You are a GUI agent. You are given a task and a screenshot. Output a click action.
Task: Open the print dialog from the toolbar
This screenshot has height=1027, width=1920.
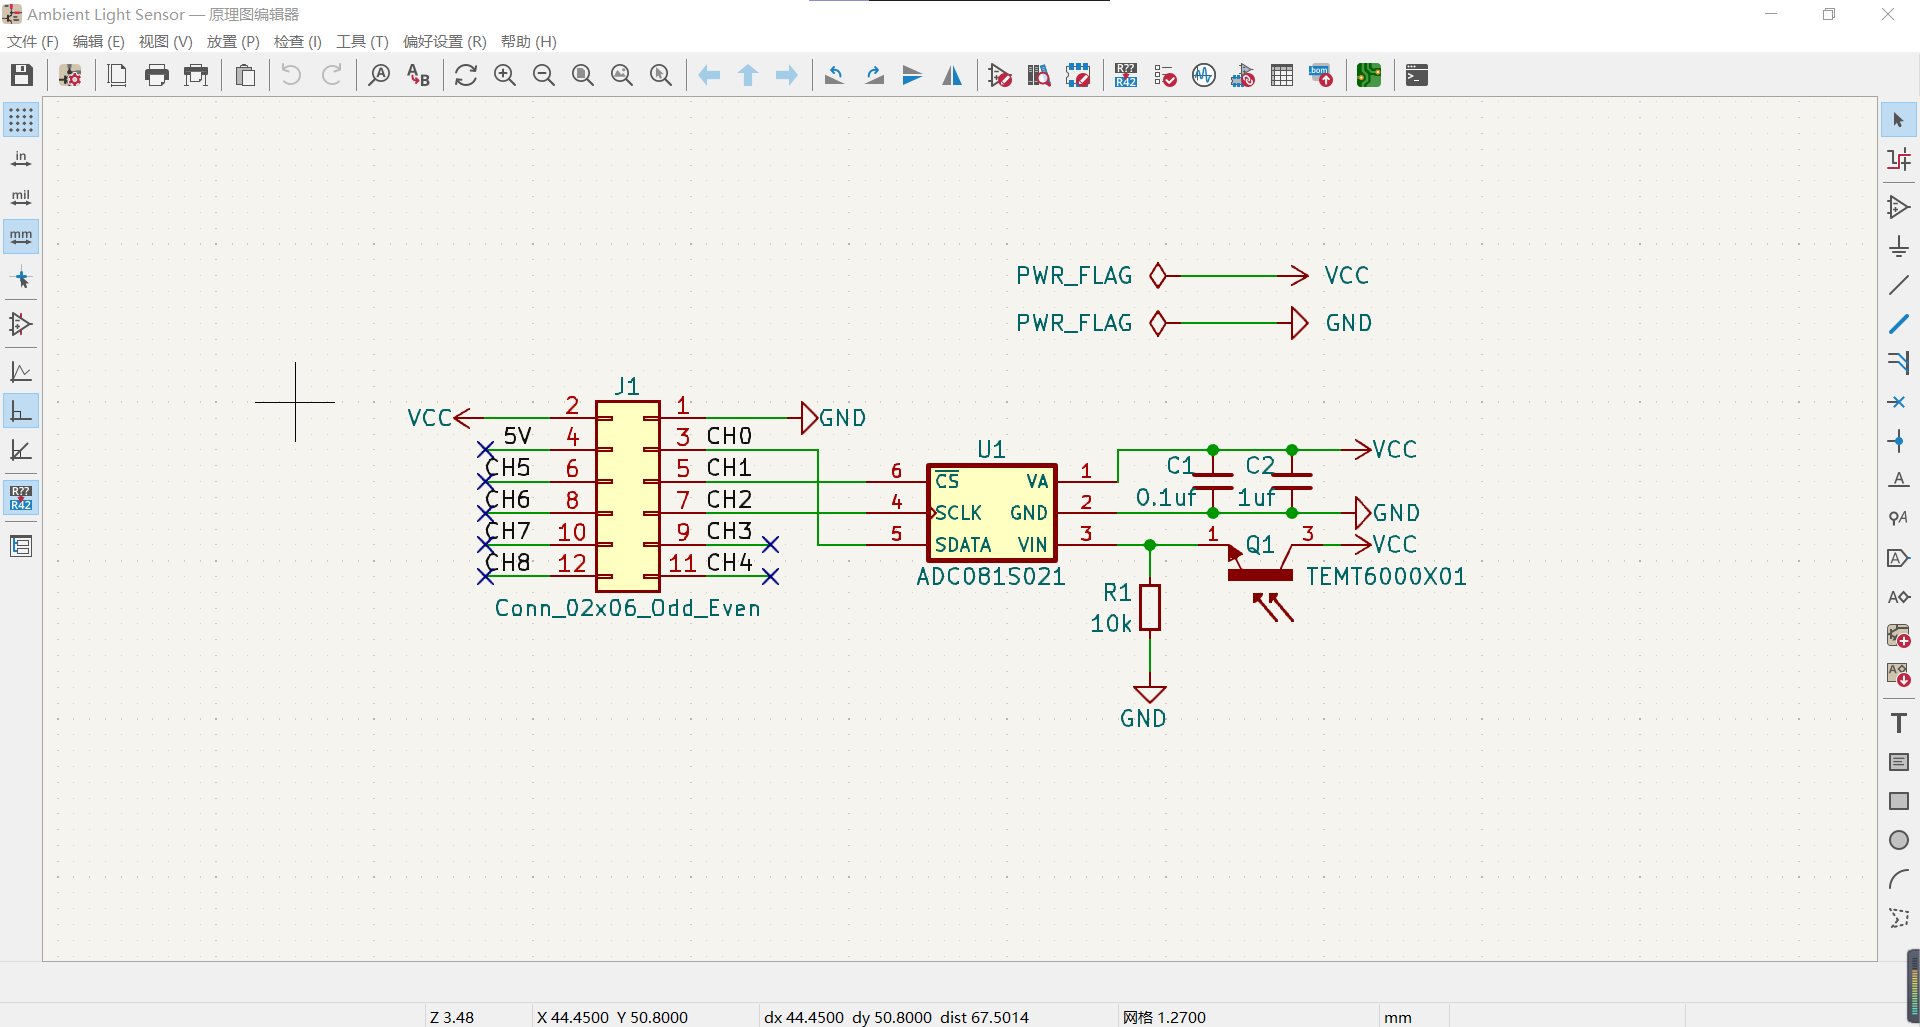click(x=157, y=75)
